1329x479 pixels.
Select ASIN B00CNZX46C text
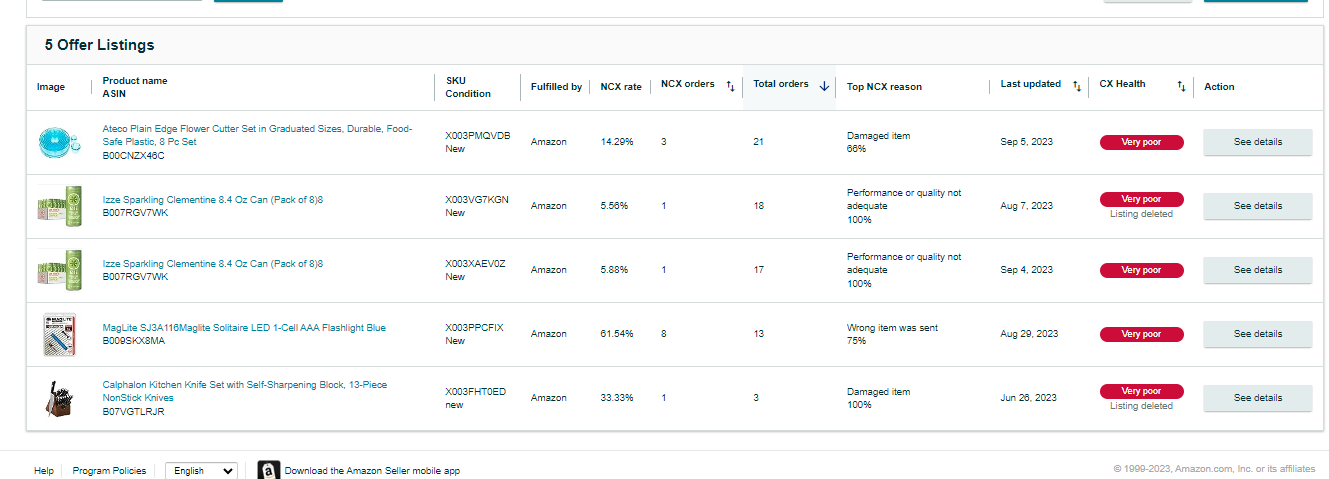pos(133,156)
